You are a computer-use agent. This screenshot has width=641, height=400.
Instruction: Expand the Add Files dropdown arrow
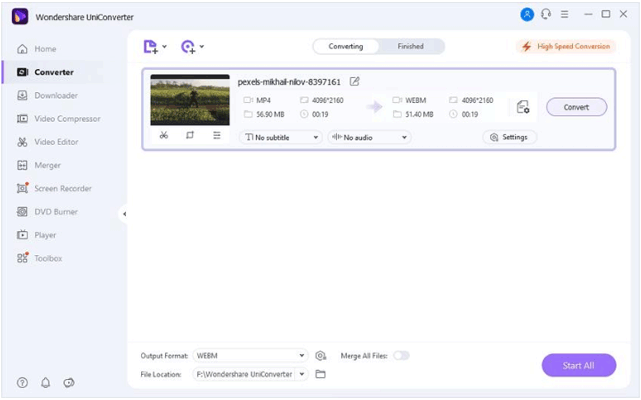click(164, 47)
